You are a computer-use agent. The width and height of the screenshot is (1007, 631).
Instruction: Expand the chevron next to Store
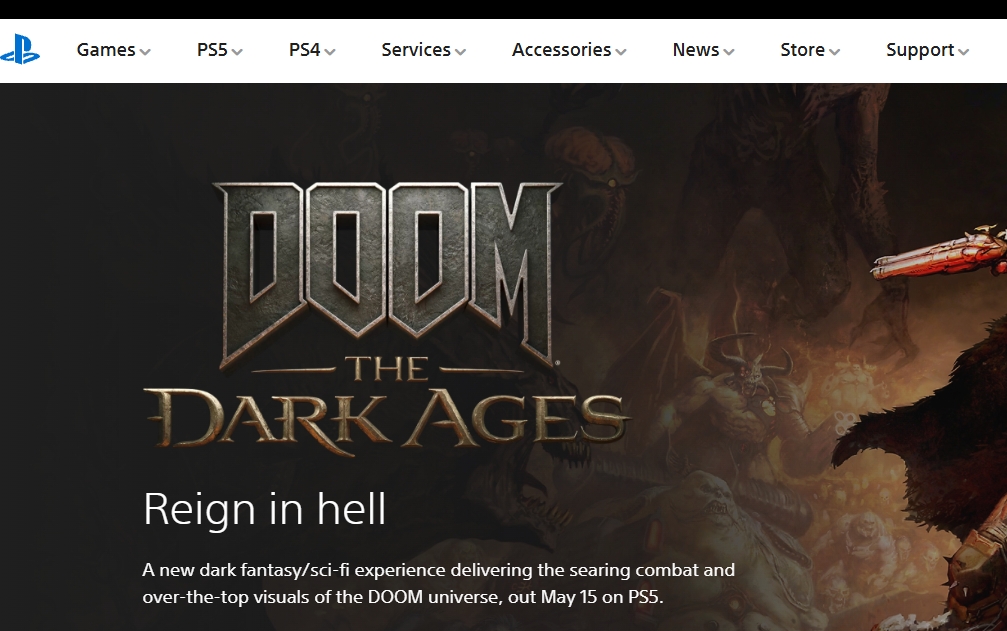[x=834, y=52]
